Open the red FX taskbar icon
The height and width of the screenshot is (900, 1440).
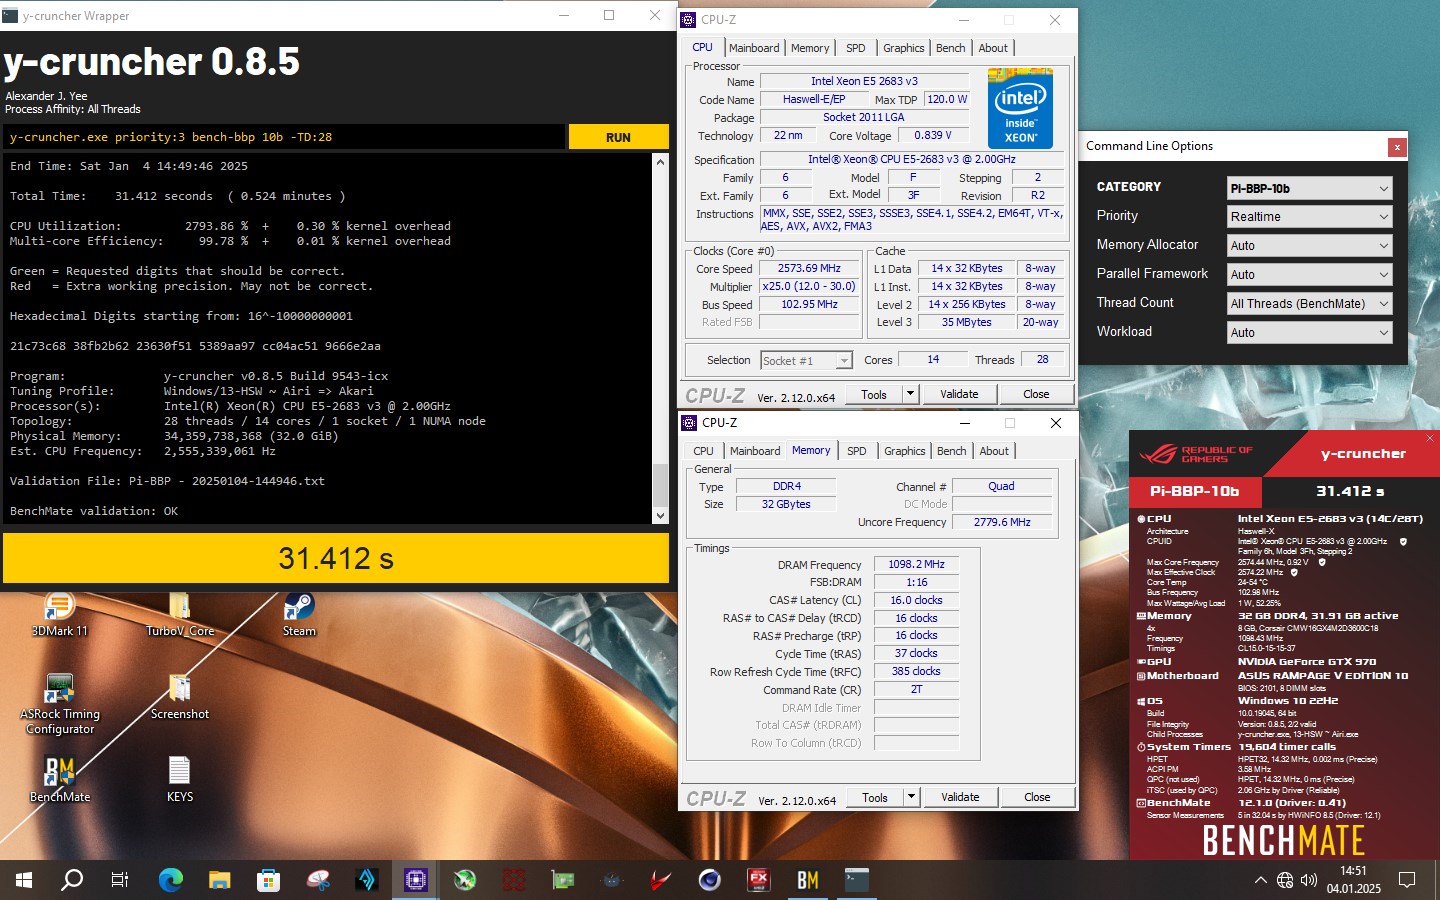click(758, 880)
